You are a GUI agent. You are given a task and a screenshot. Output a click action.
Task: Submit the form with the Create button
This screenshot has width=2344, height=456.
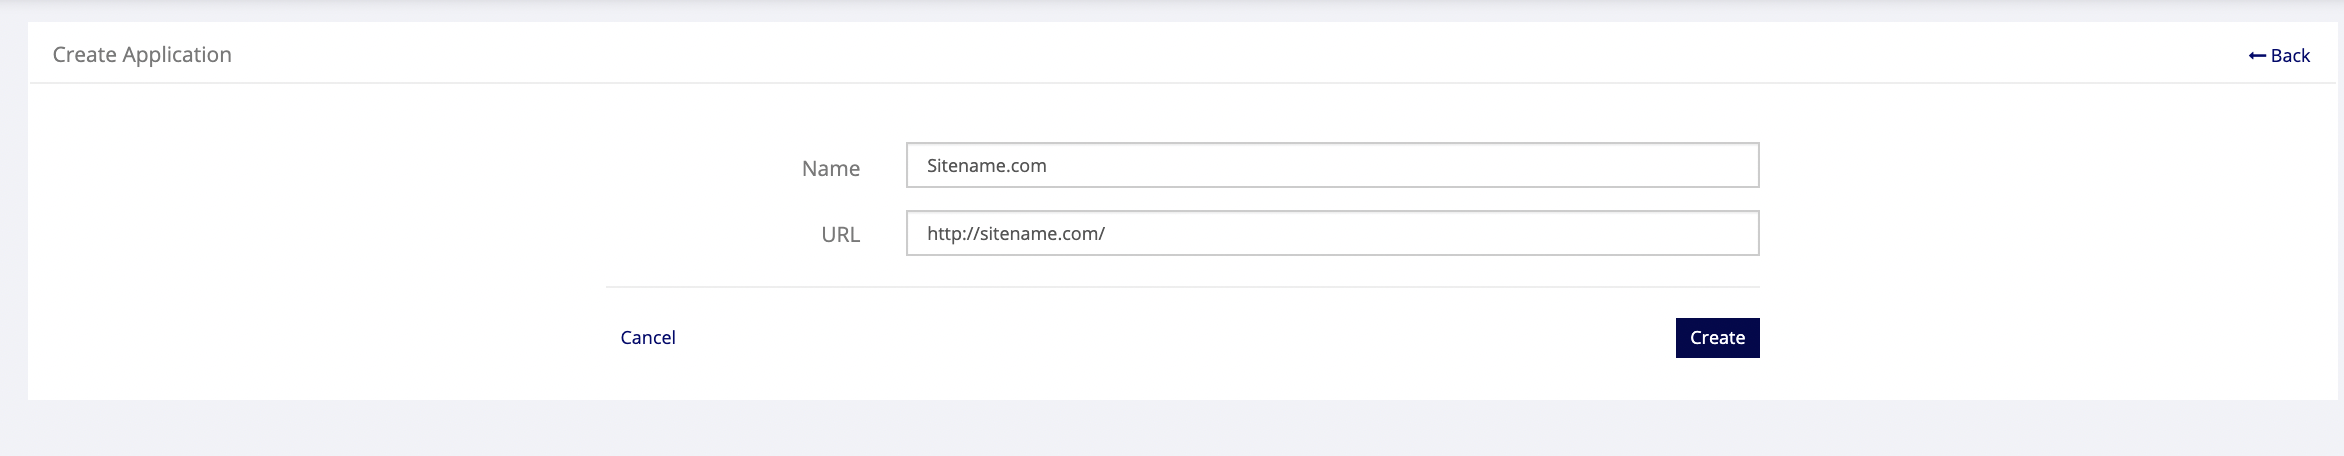tap(1717, 338)
